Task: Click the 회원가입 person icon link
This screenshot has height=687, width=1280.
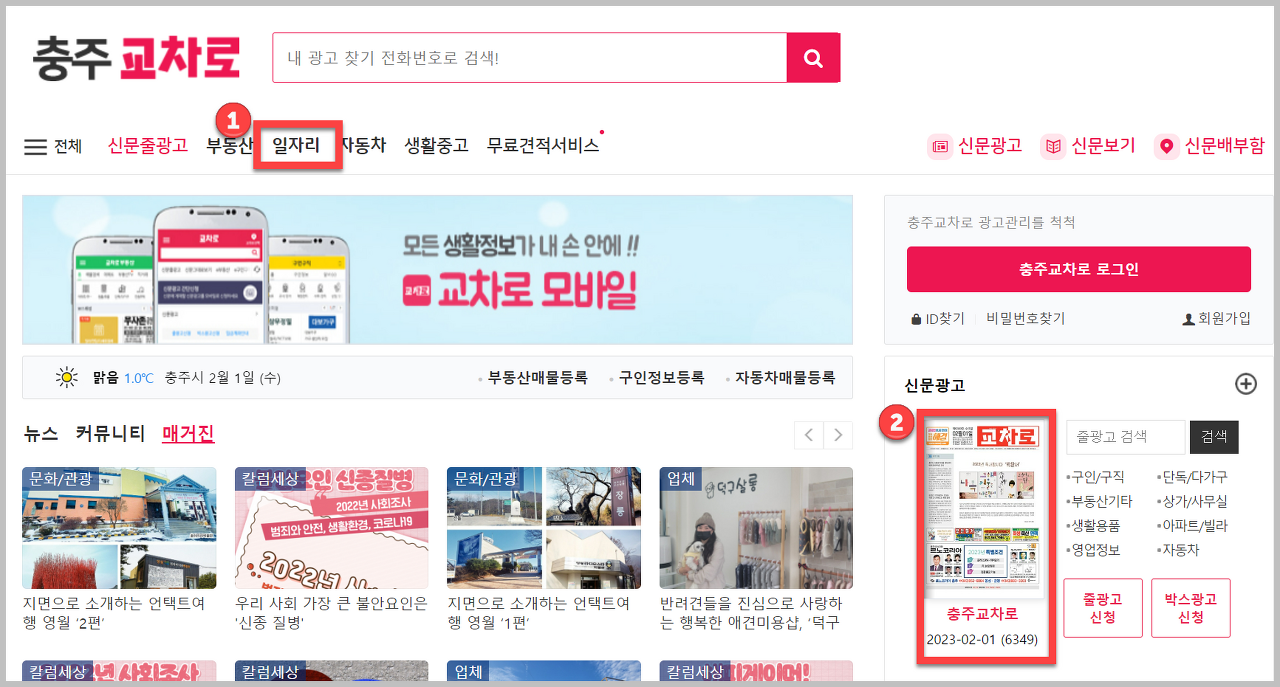Action: point(1216,319)
